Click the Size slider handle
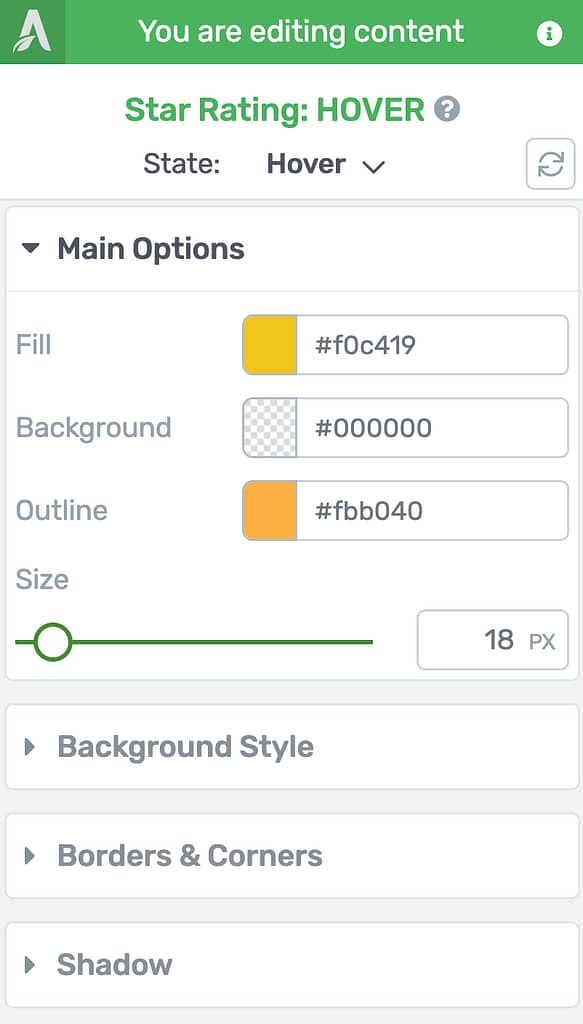 (x=53, y=642)
